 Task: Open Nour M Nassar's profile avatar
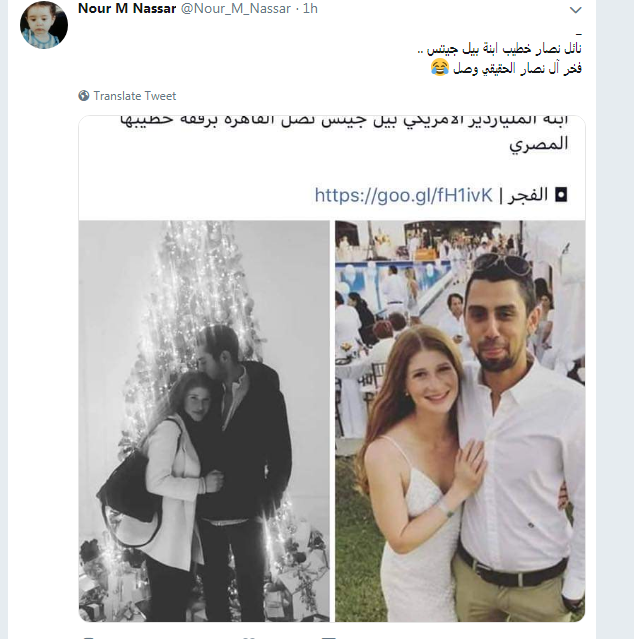coord(44,25)
